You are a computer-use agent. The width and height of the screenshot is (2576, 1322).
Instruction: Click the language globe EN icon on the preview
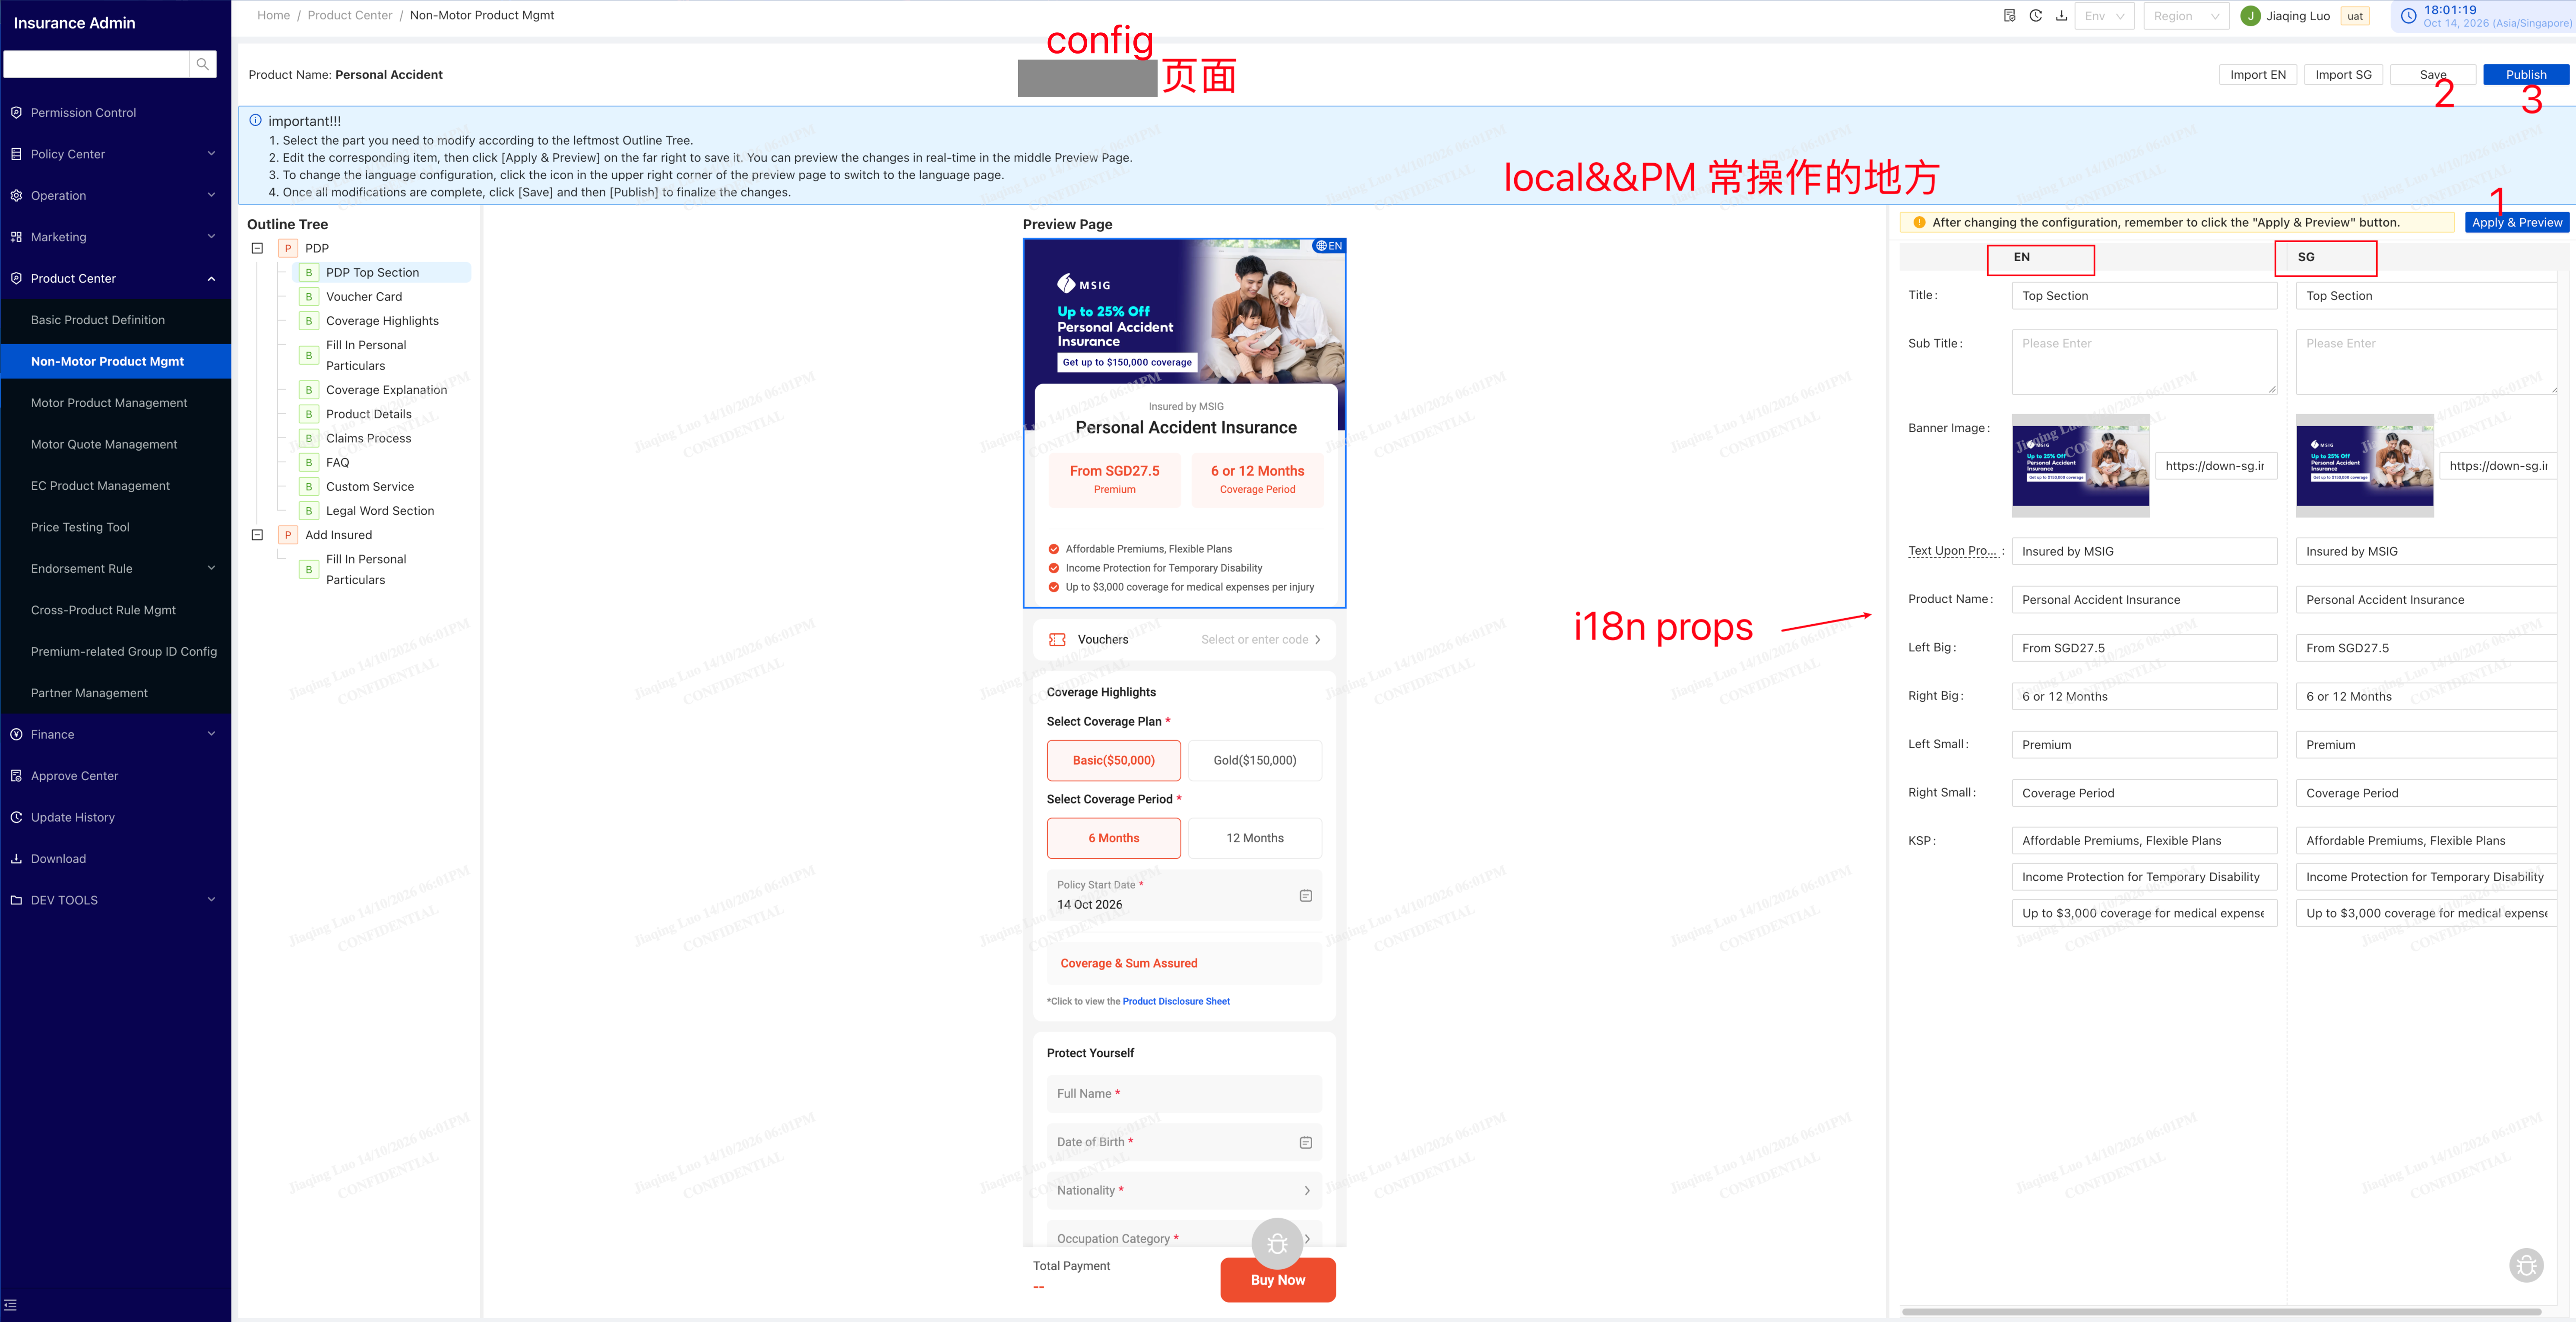click(1328, 246)
